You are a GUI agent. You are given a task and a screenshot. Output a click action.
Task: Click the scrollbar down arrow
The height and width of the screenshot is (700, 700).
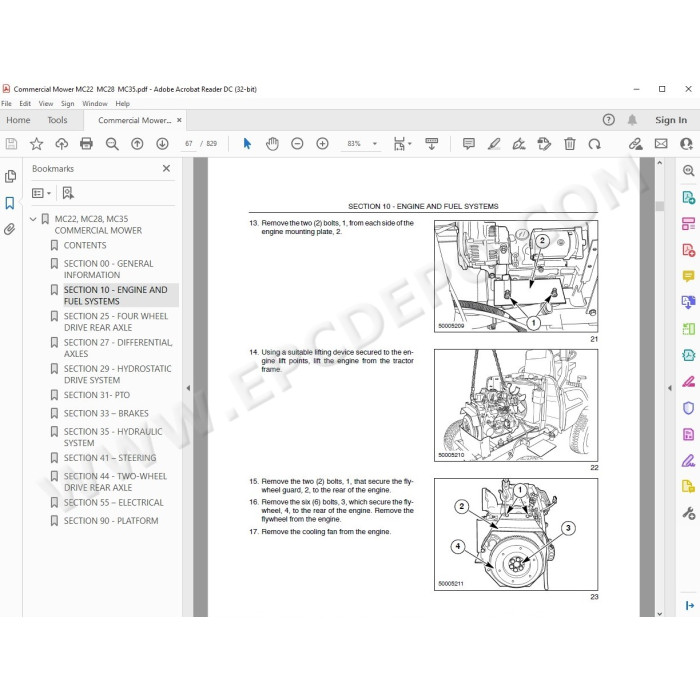660,613
